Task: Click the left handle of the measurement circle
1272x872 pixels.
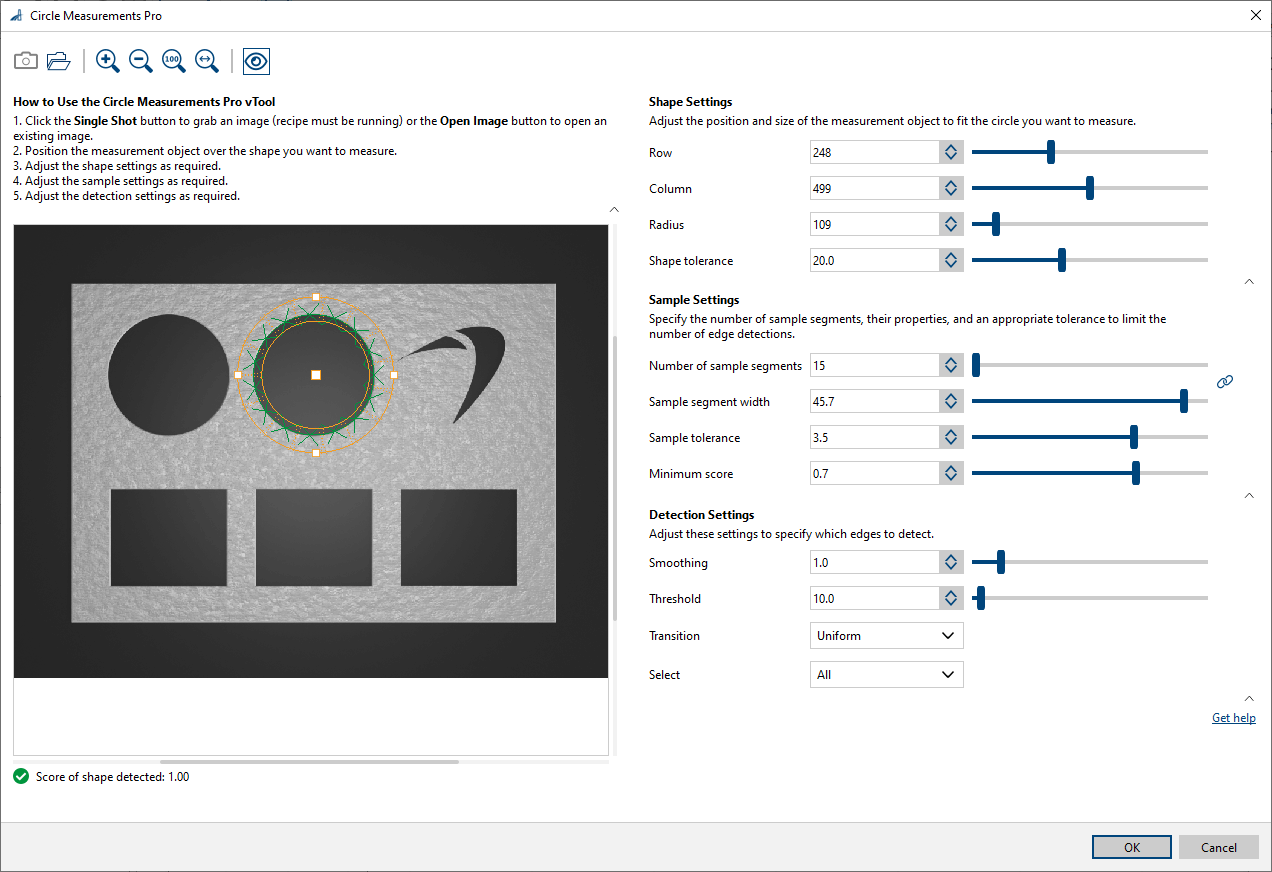Action: pos(238,375)
